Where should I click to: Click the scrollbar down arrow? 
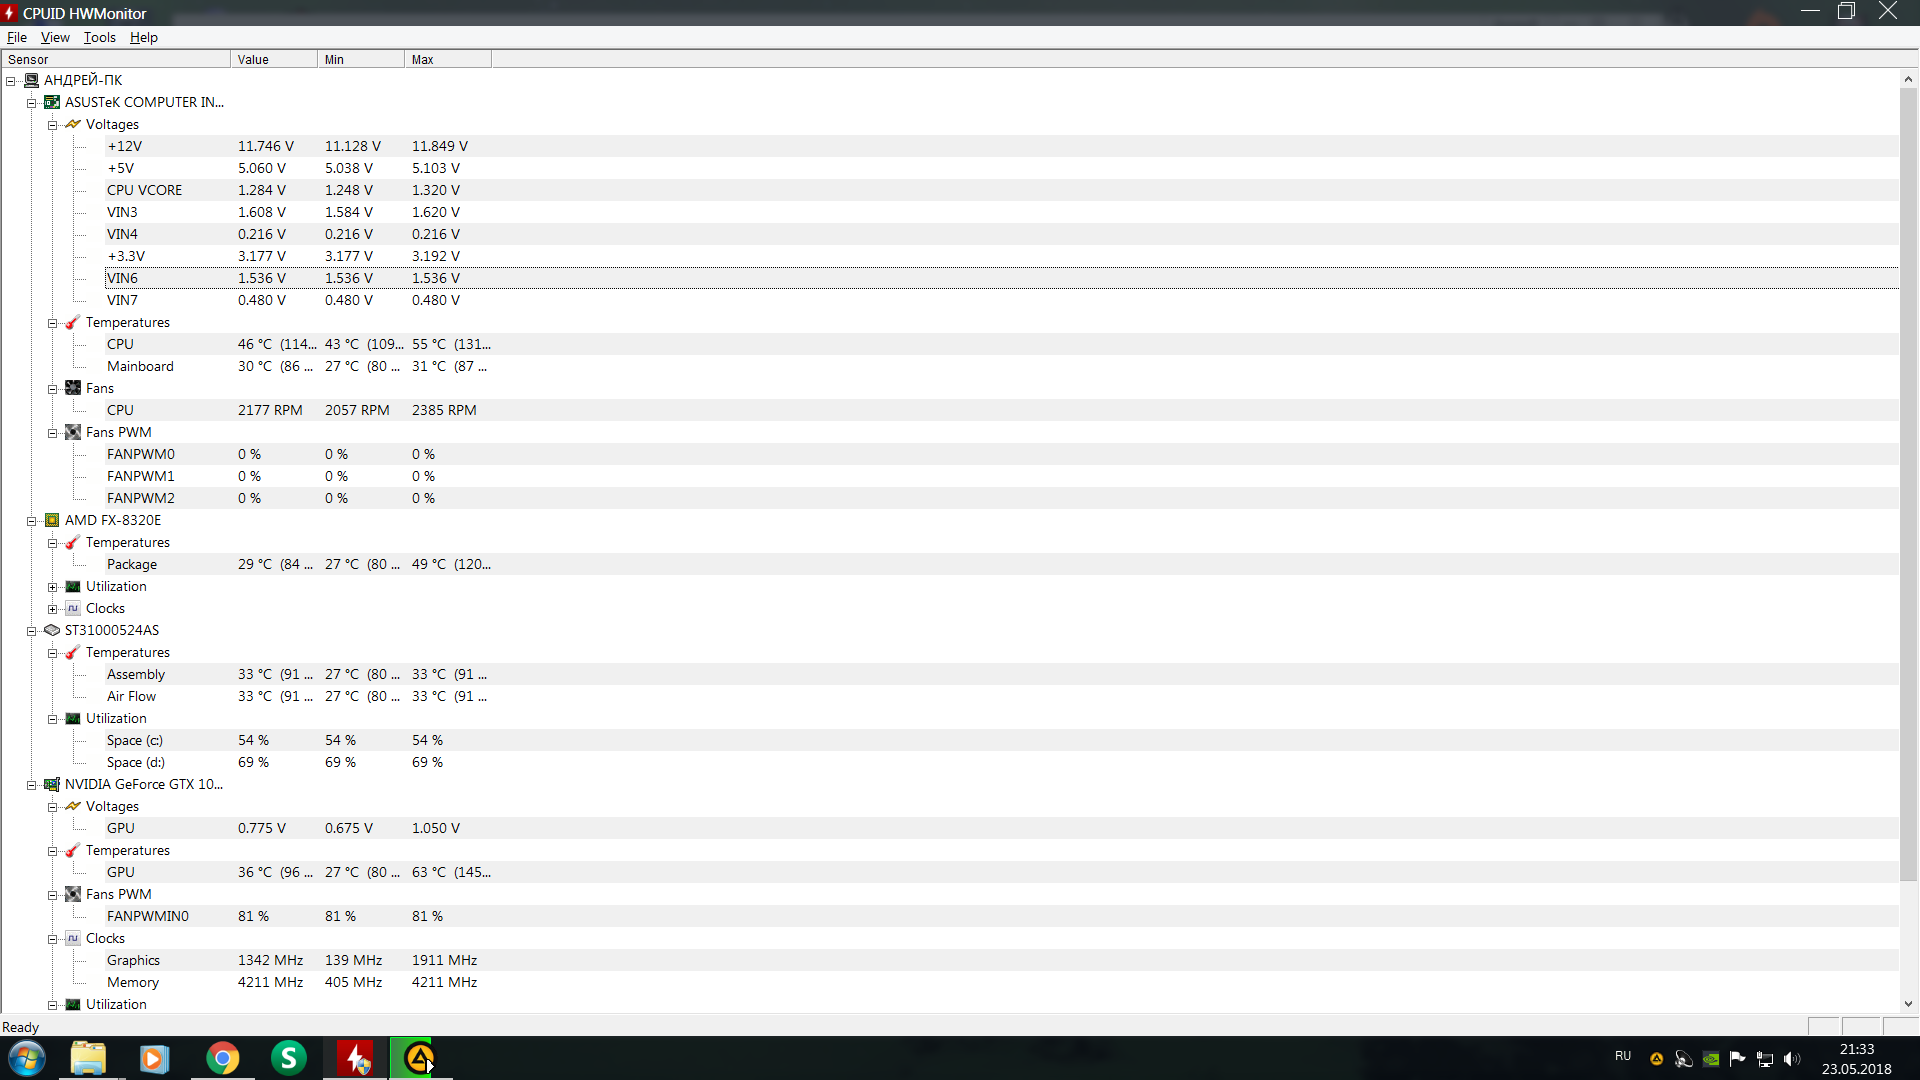(x=1908, y=1003)
